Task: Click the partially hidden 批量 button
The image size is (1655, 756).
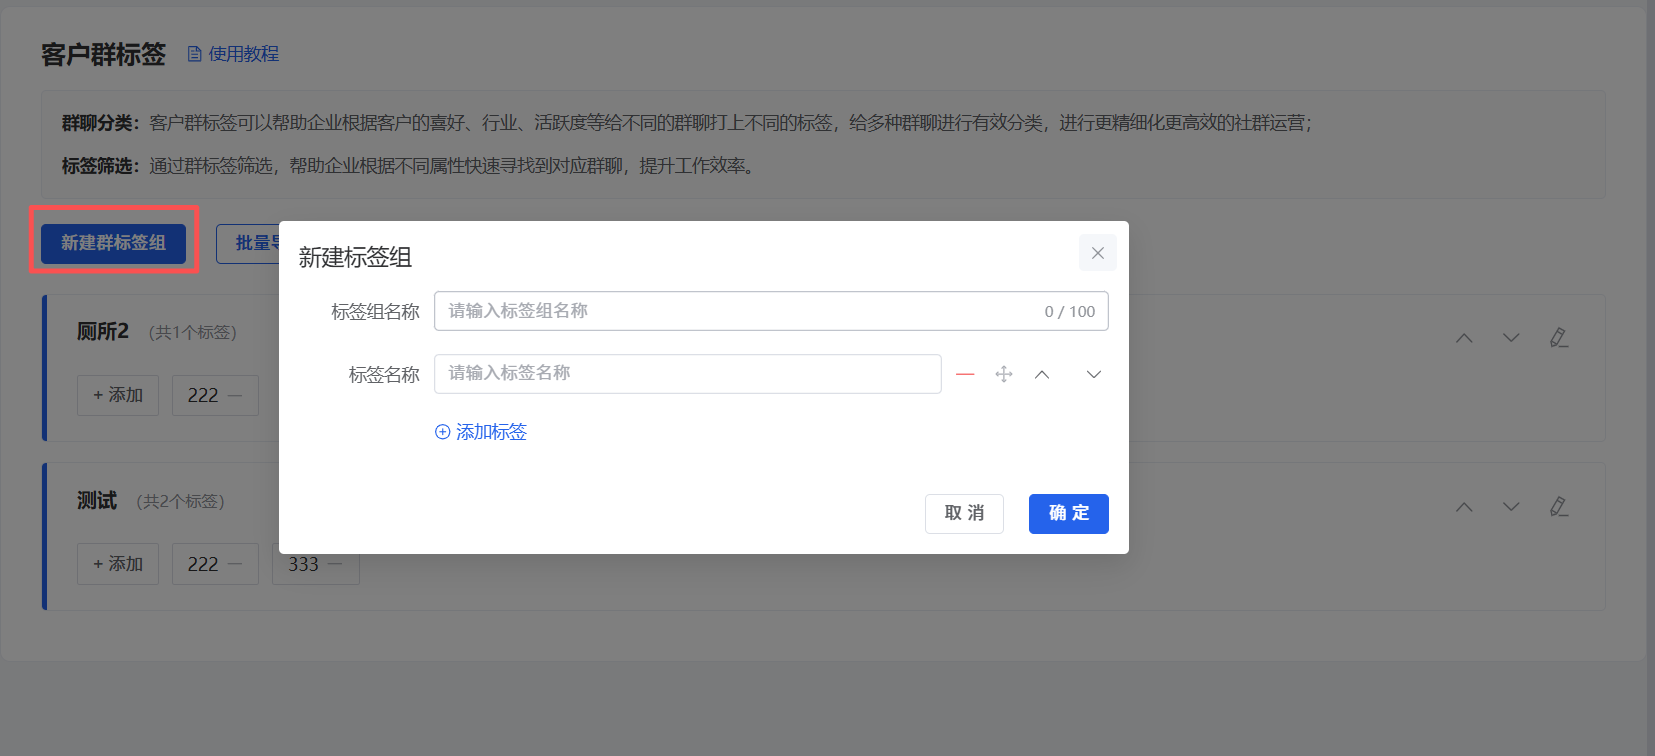Action: click(248, 243)
